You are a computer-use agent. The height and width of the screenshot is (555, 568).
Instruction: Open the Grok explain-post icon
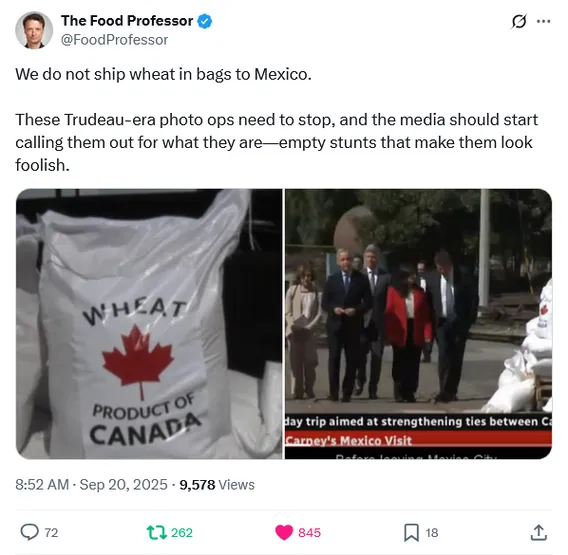(x=518, y=22)
